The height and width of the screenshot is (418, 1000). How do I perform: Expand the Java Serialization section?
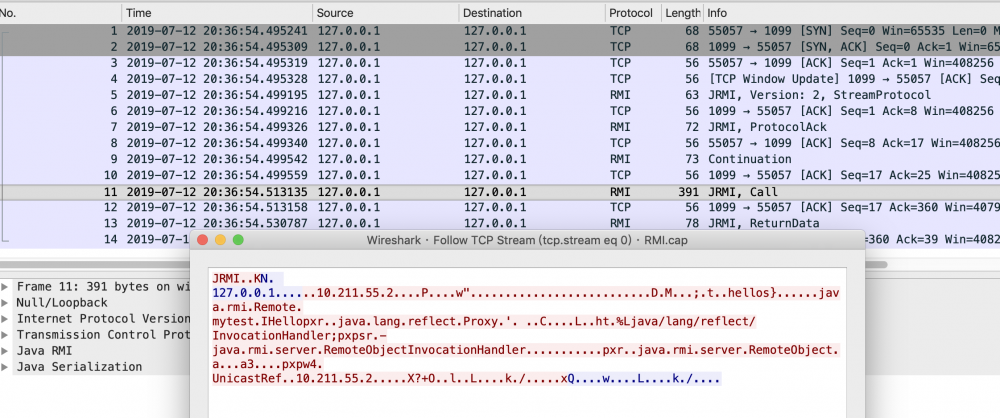6,367
